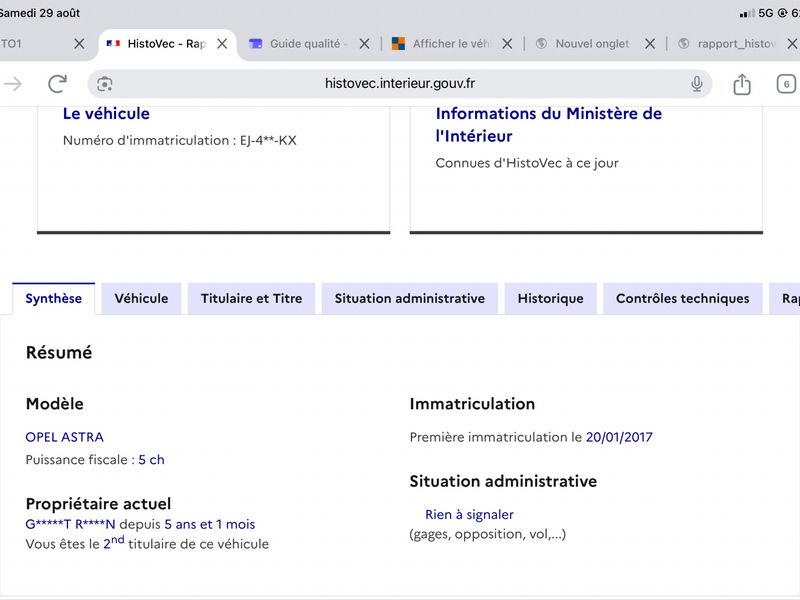The height and width of the screenshot is (600, 800).
Task: Click Connues d'HistoVec à ce jour text
Action: coord(527,163)
